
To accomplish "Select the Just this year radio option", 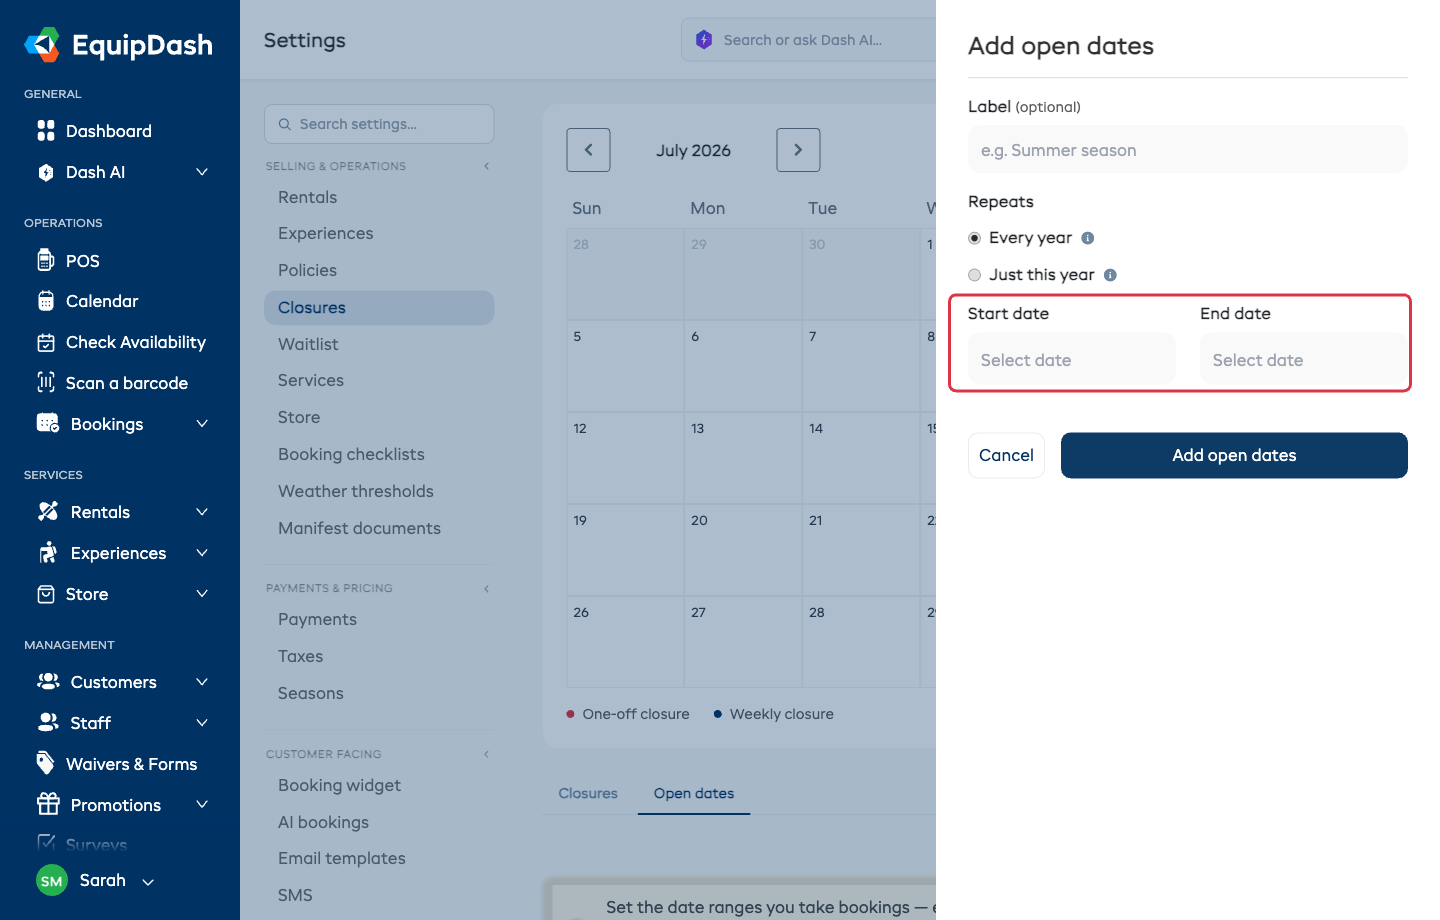I will pos(974,275).
